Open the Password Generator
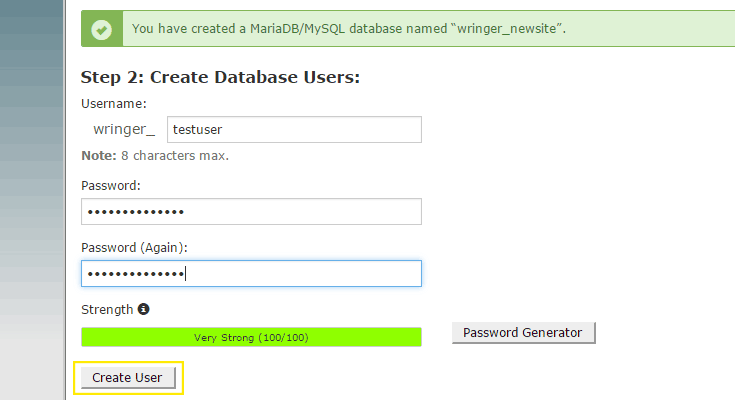This screenshot has height=400, width=735. pyautogui.click(x=524, y=332)
